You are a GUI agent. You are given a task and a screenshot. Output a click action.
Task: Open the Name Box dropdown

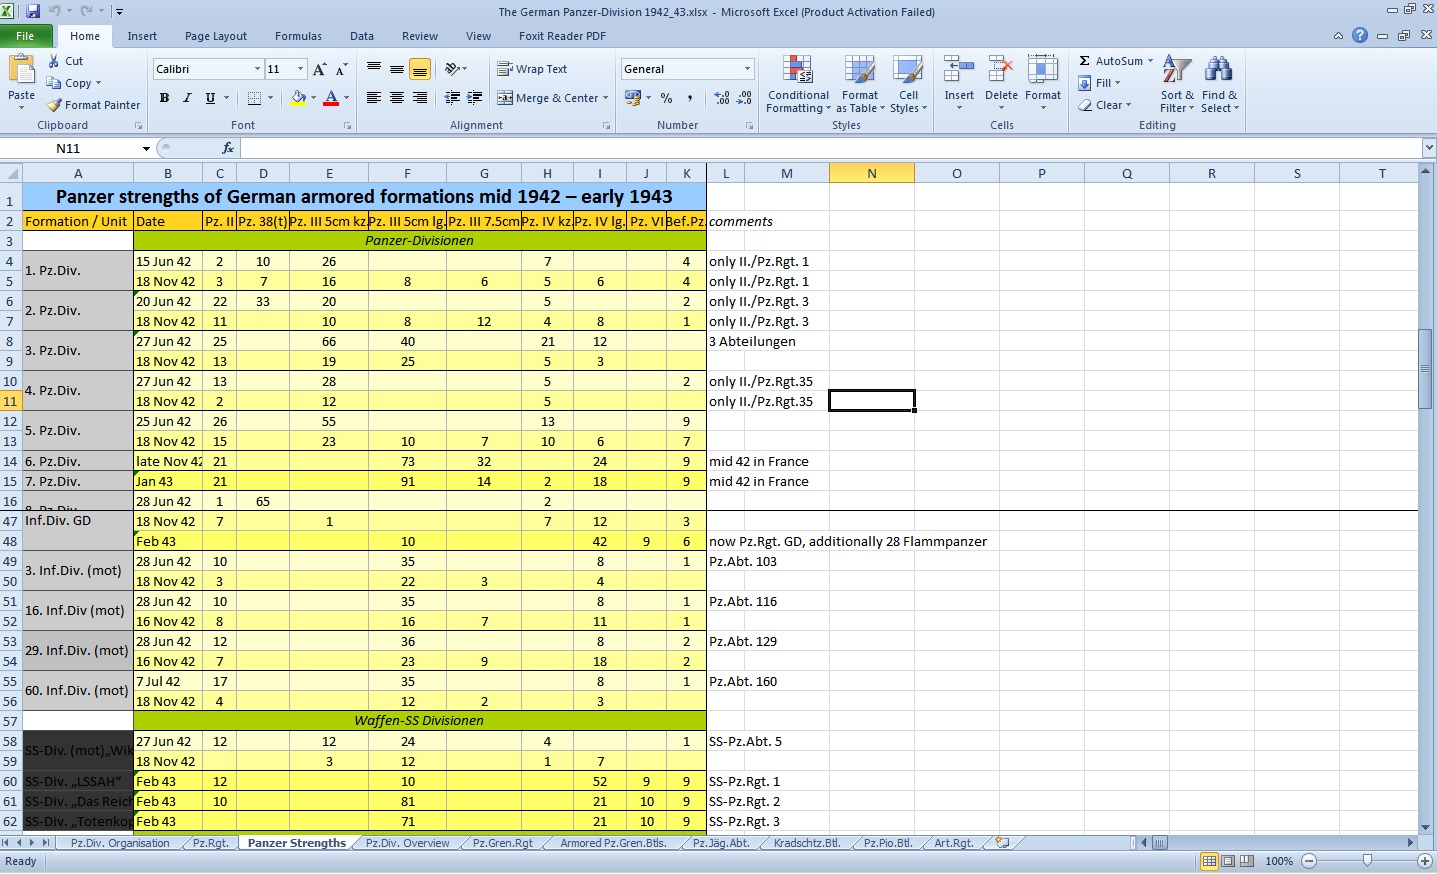(146, 148)
